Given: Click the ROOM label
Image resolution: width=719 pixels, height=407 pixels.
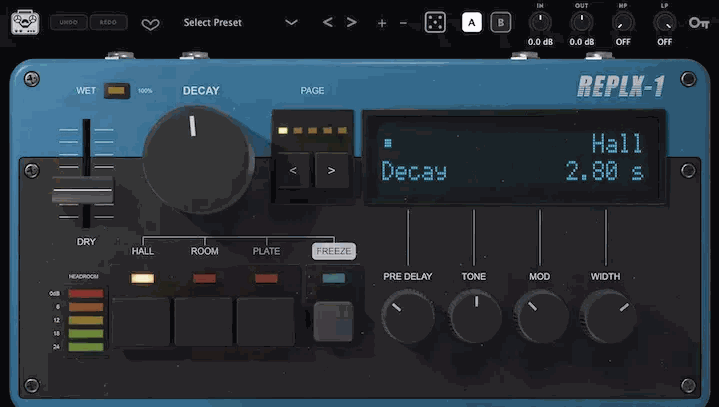Looking at the screenshot, I should 205,251.
